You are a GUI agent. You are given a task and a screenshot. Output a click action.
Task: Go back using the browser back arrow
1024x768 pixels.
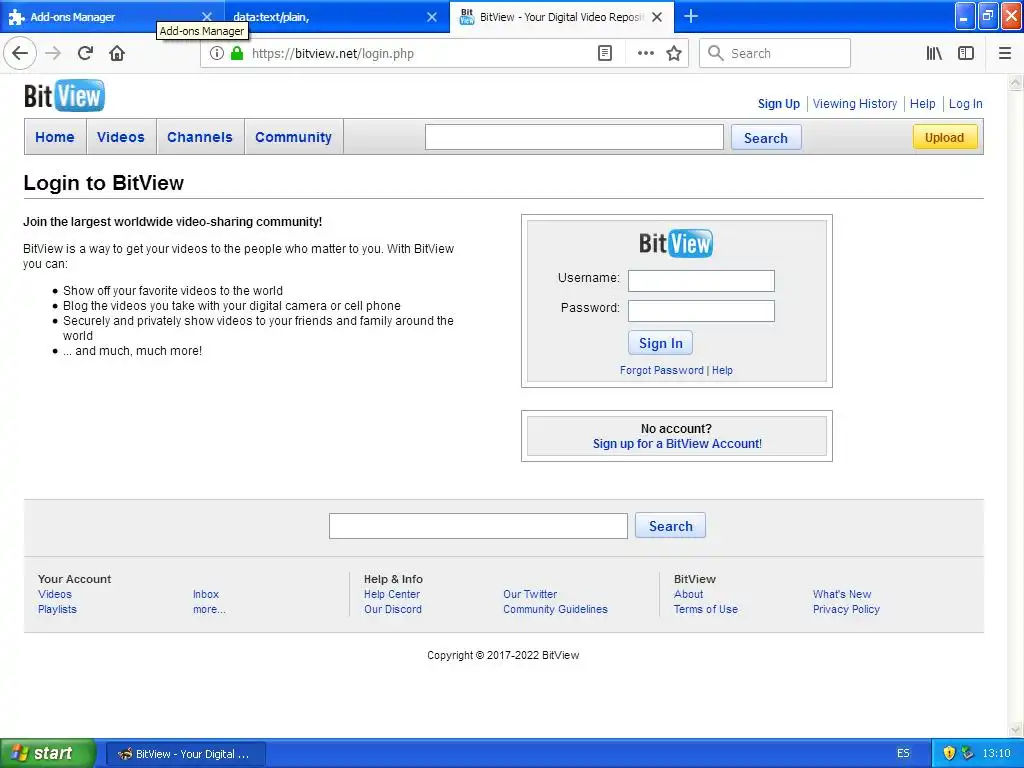(x=20, y=54)
